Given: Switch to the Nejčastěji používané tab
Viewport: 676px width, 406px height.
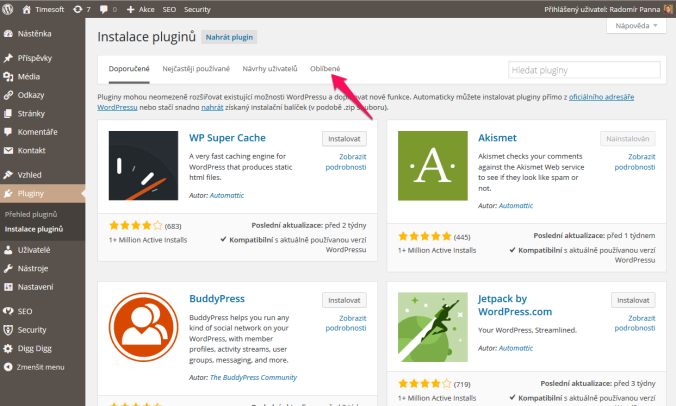Looking at the screenshot, I should point(196,69).
